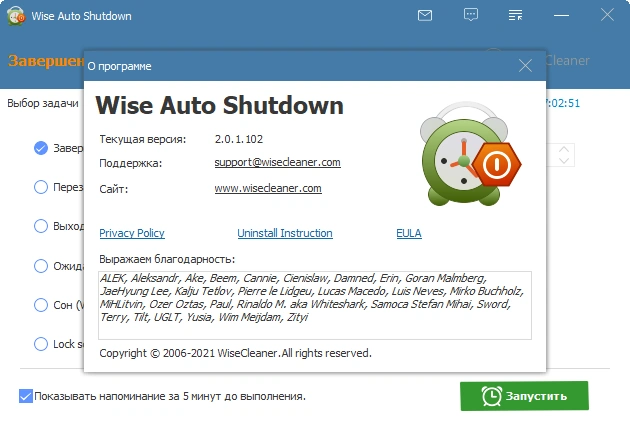Click the Поддержка label
This screenshot has width=630, height=423.
[131, 163]
